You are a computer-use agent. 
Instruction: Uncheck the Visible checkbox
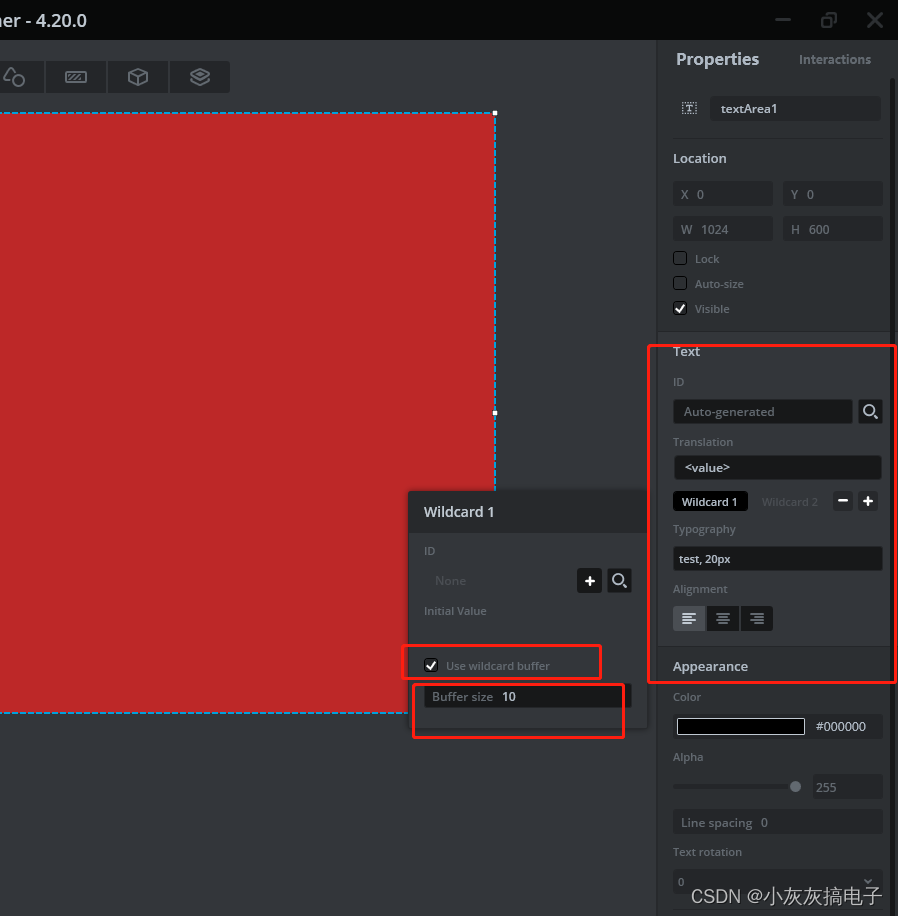coord(680,308)
